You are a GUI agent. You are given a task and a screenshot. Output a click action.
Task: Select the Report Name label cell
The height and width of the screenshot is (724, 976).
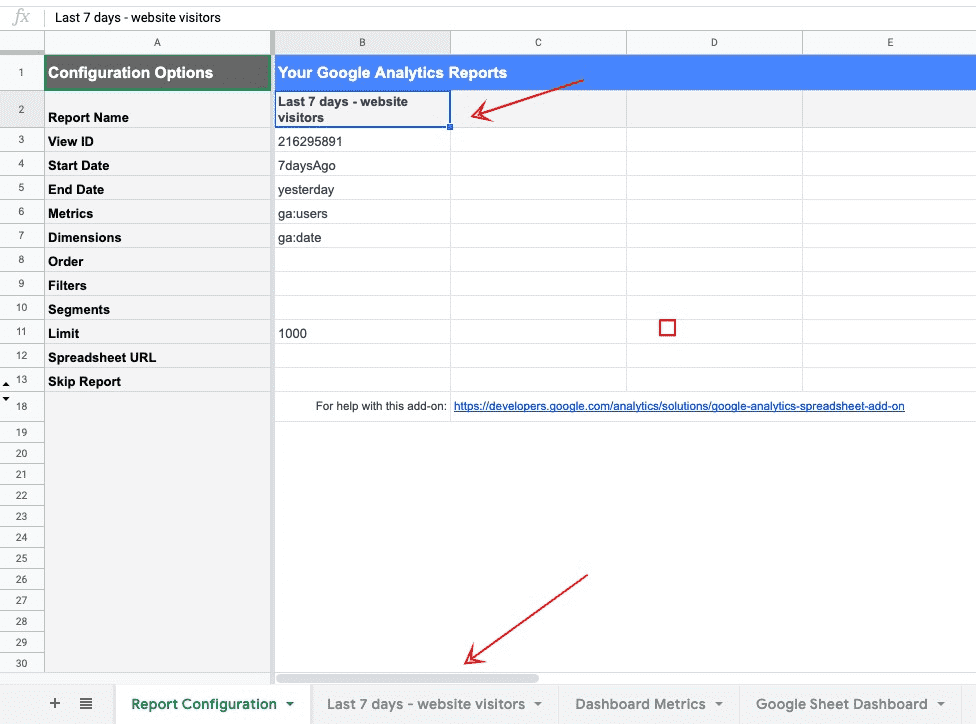pos(157,110)
